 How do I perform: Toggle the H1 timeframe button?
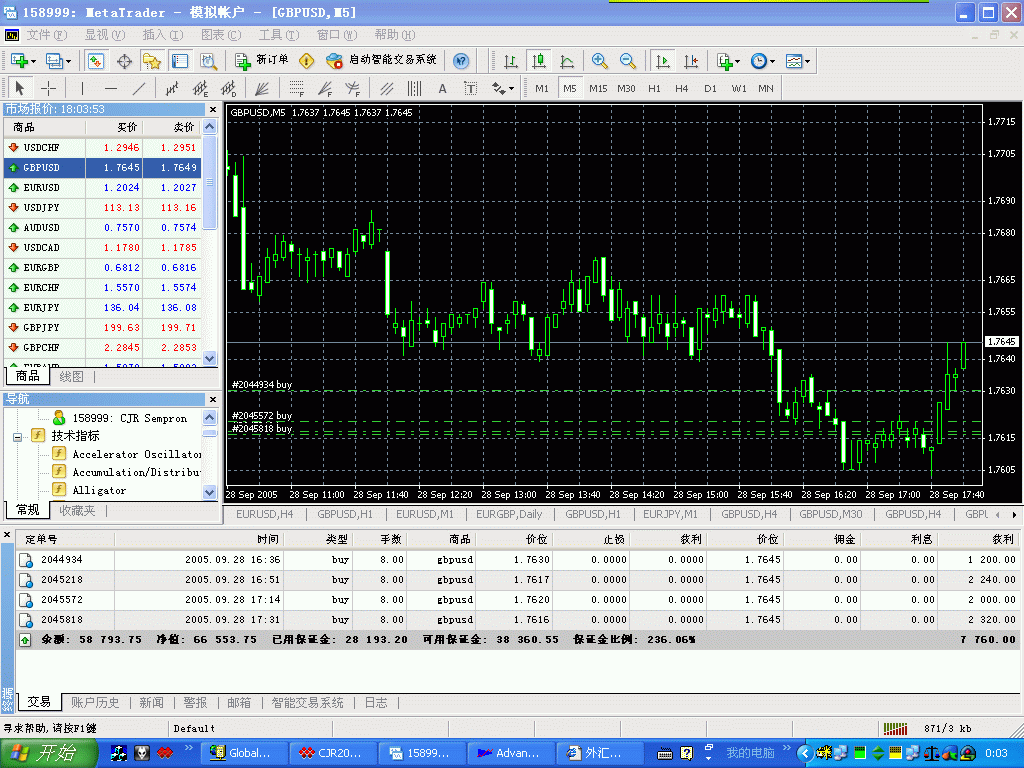tap(654, 88)
